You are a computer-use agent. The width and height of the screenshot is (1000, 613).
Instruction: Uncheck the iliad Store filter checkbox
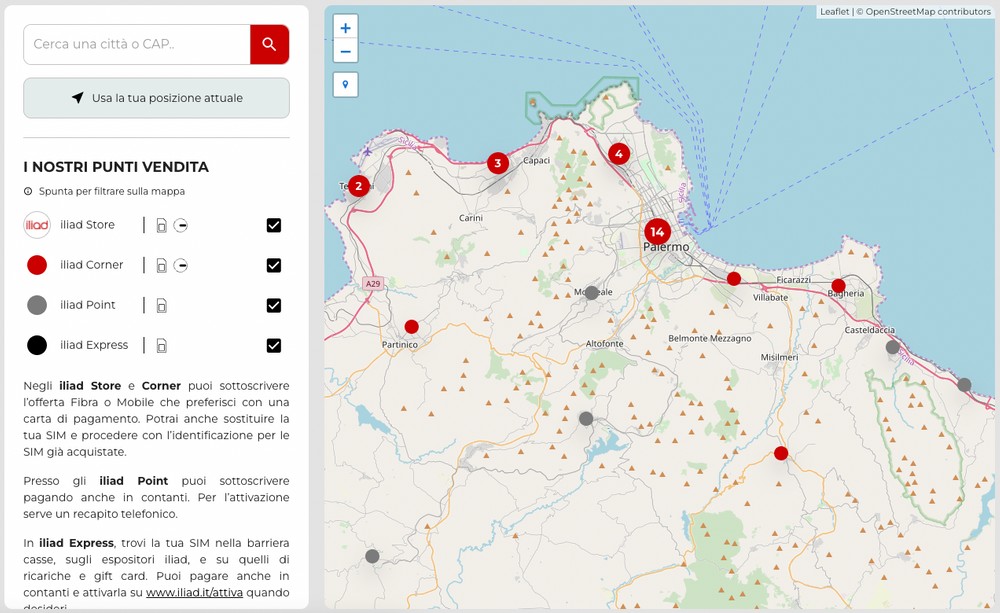point(274,225)
